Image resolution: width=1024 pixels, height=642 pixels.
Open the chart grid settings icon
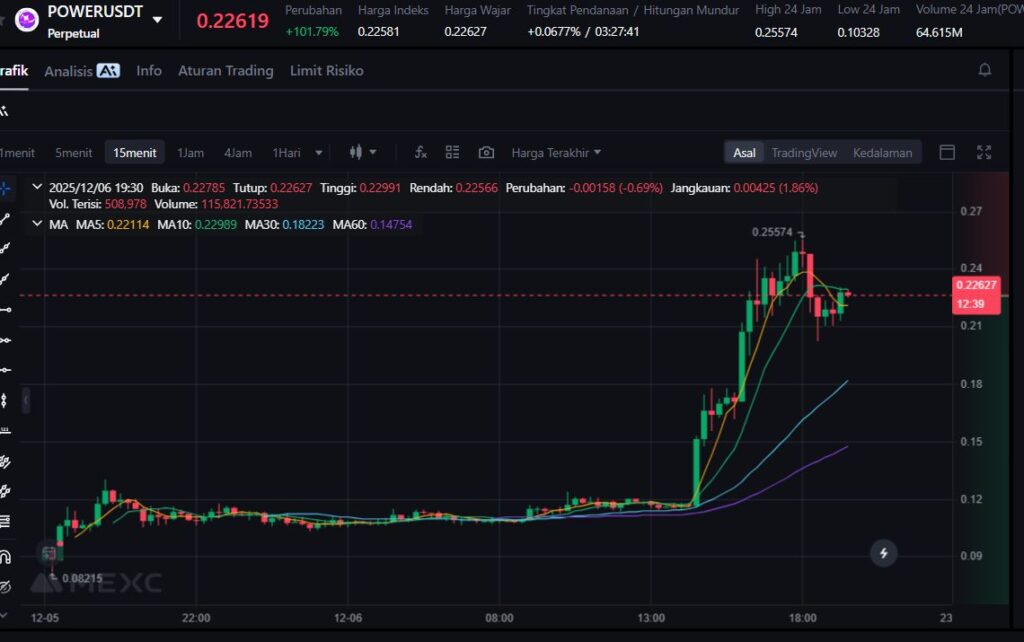click(453, 153)
